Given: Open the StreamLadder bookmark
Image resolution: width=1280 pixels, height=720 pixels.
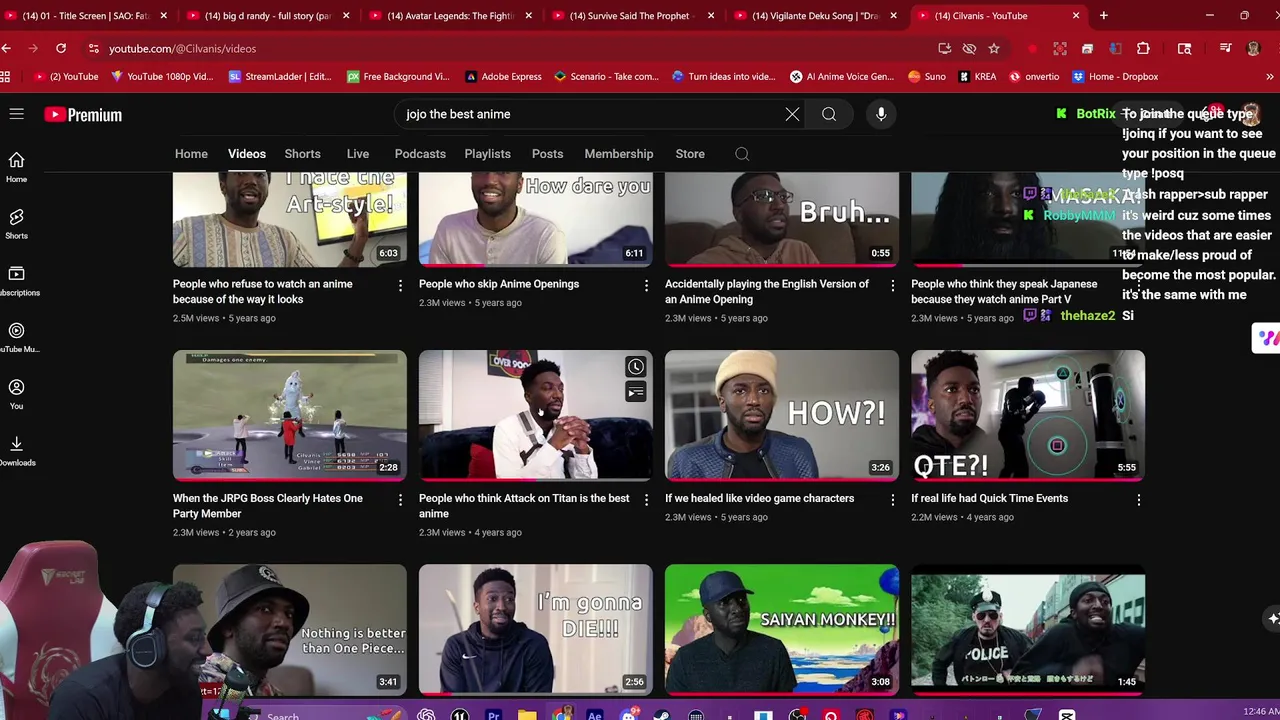Looking at the screenshot, I should pos(279,76).
